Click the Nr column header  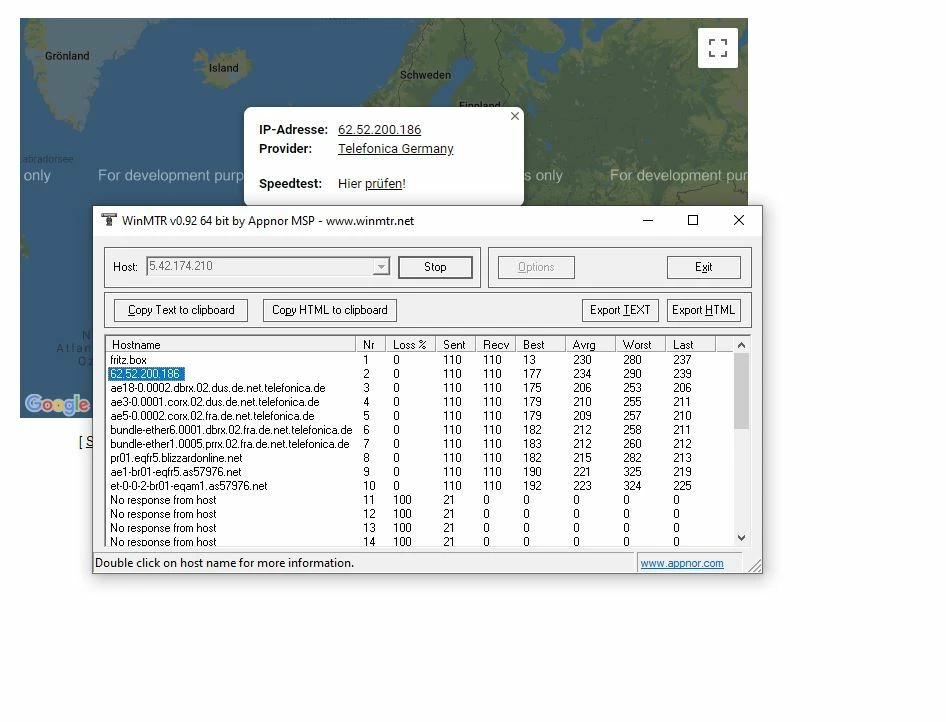(371, 344)
